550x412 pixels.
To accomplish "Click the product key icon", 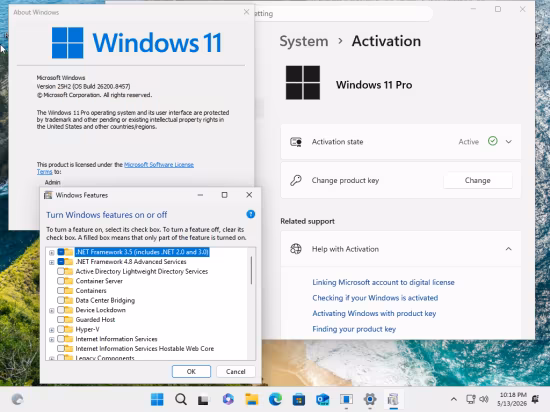I will pos(296,180).
